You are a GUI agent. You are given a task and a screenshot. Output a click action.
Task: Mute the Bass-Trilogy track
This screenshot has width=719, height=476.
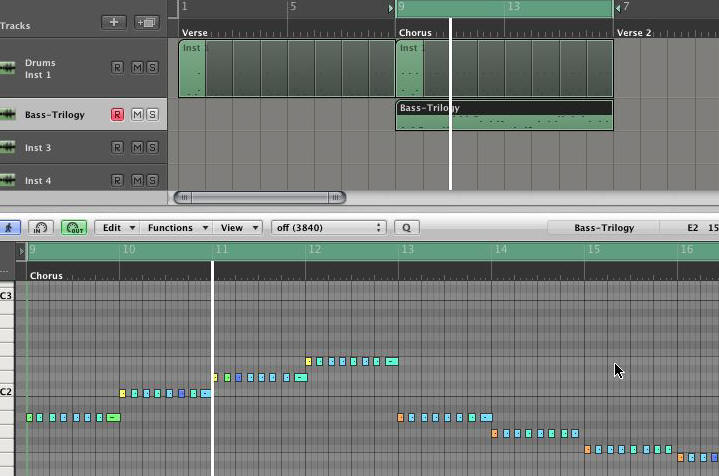coord(137,114)
